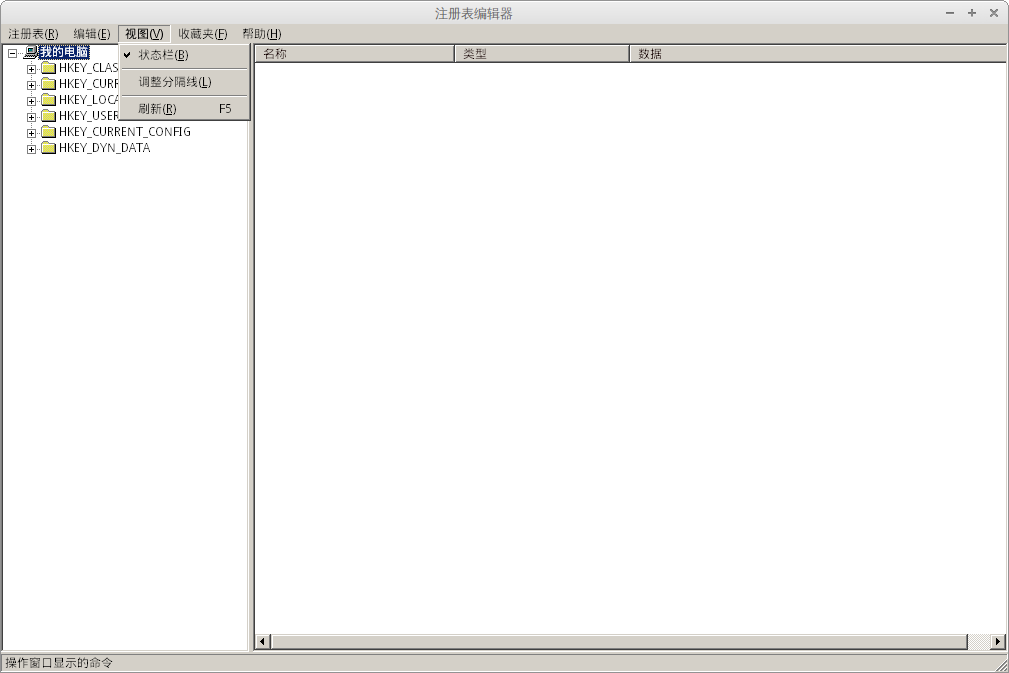
Task: Expand the HKEY_DYN_DATA node
Action: (x=31, y=149)
